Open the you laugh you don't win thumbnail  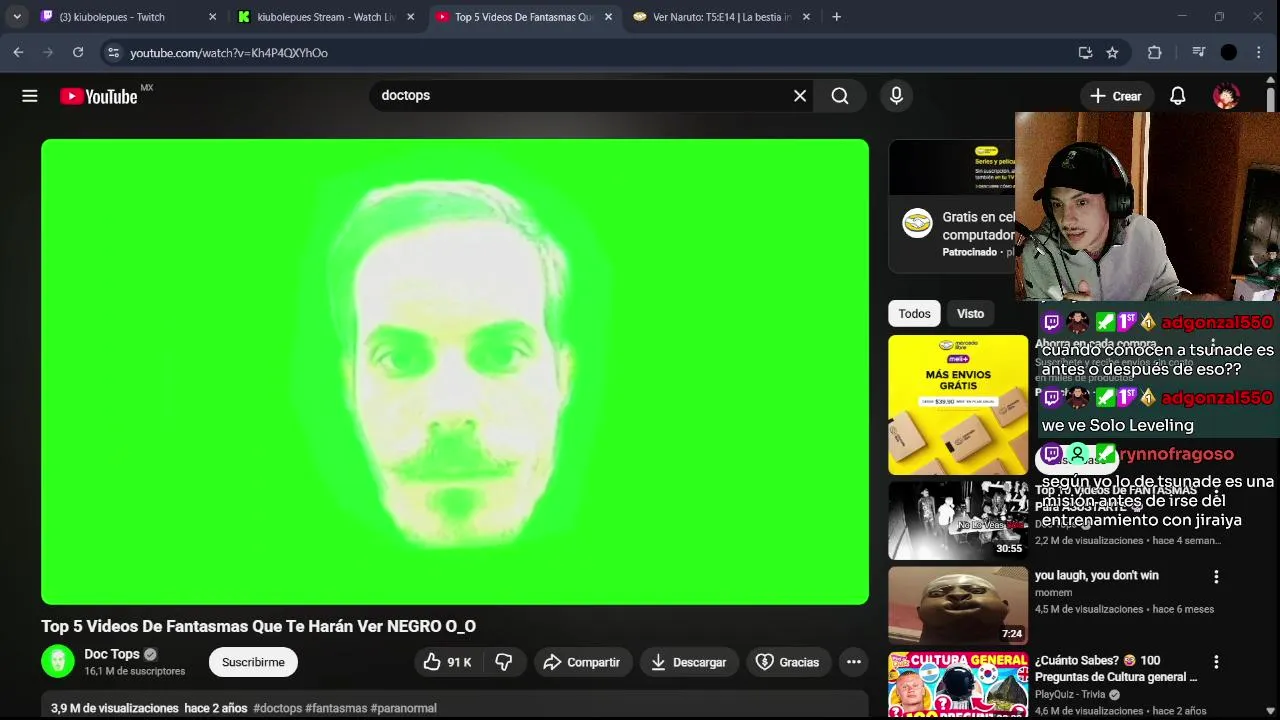958,606
